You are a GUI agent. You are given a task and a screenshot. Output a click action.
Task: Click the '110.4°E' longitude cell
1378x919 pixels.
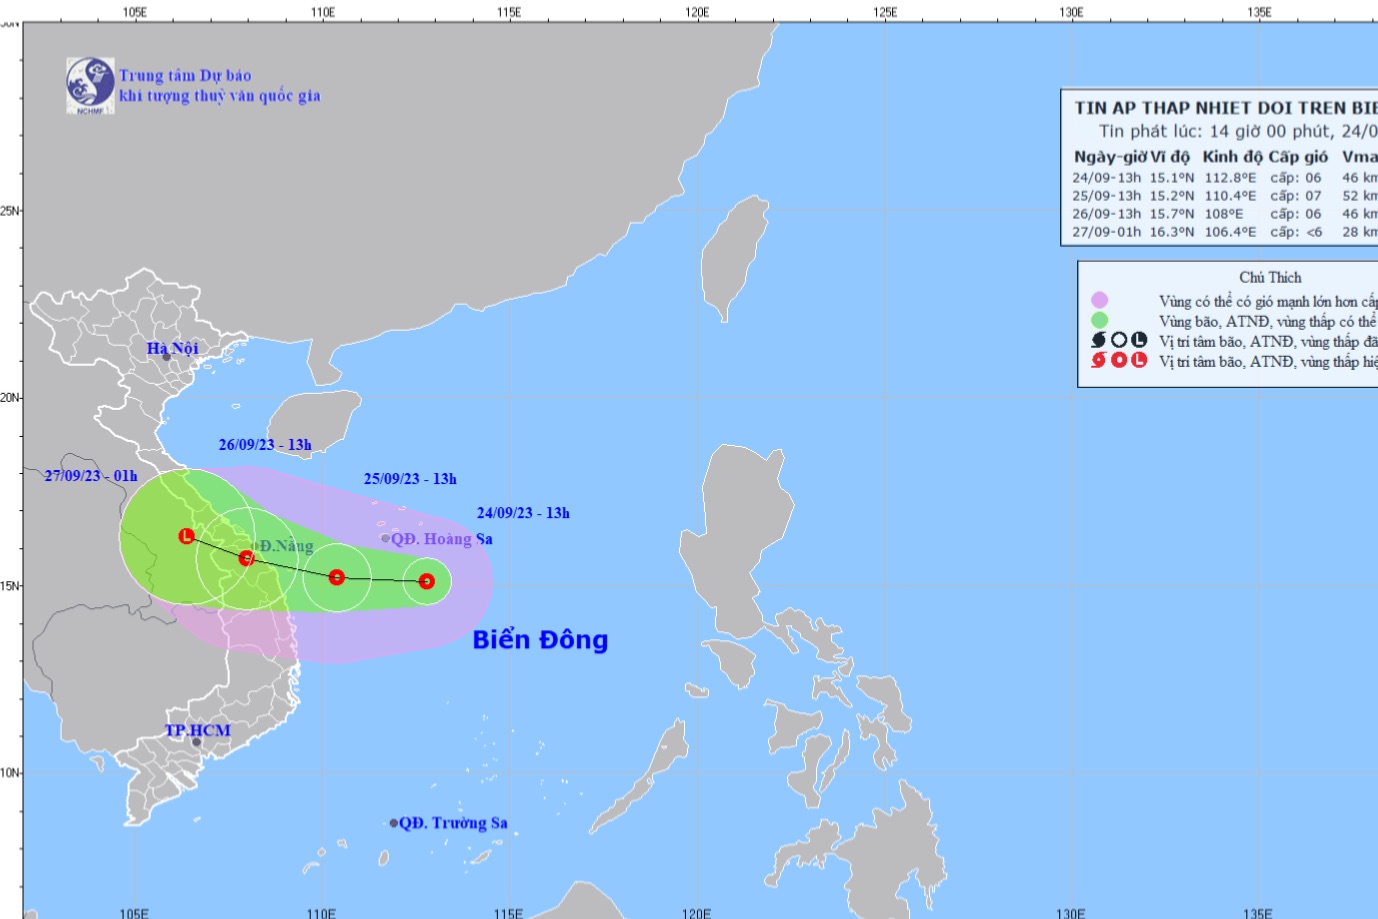point(1230,196)
